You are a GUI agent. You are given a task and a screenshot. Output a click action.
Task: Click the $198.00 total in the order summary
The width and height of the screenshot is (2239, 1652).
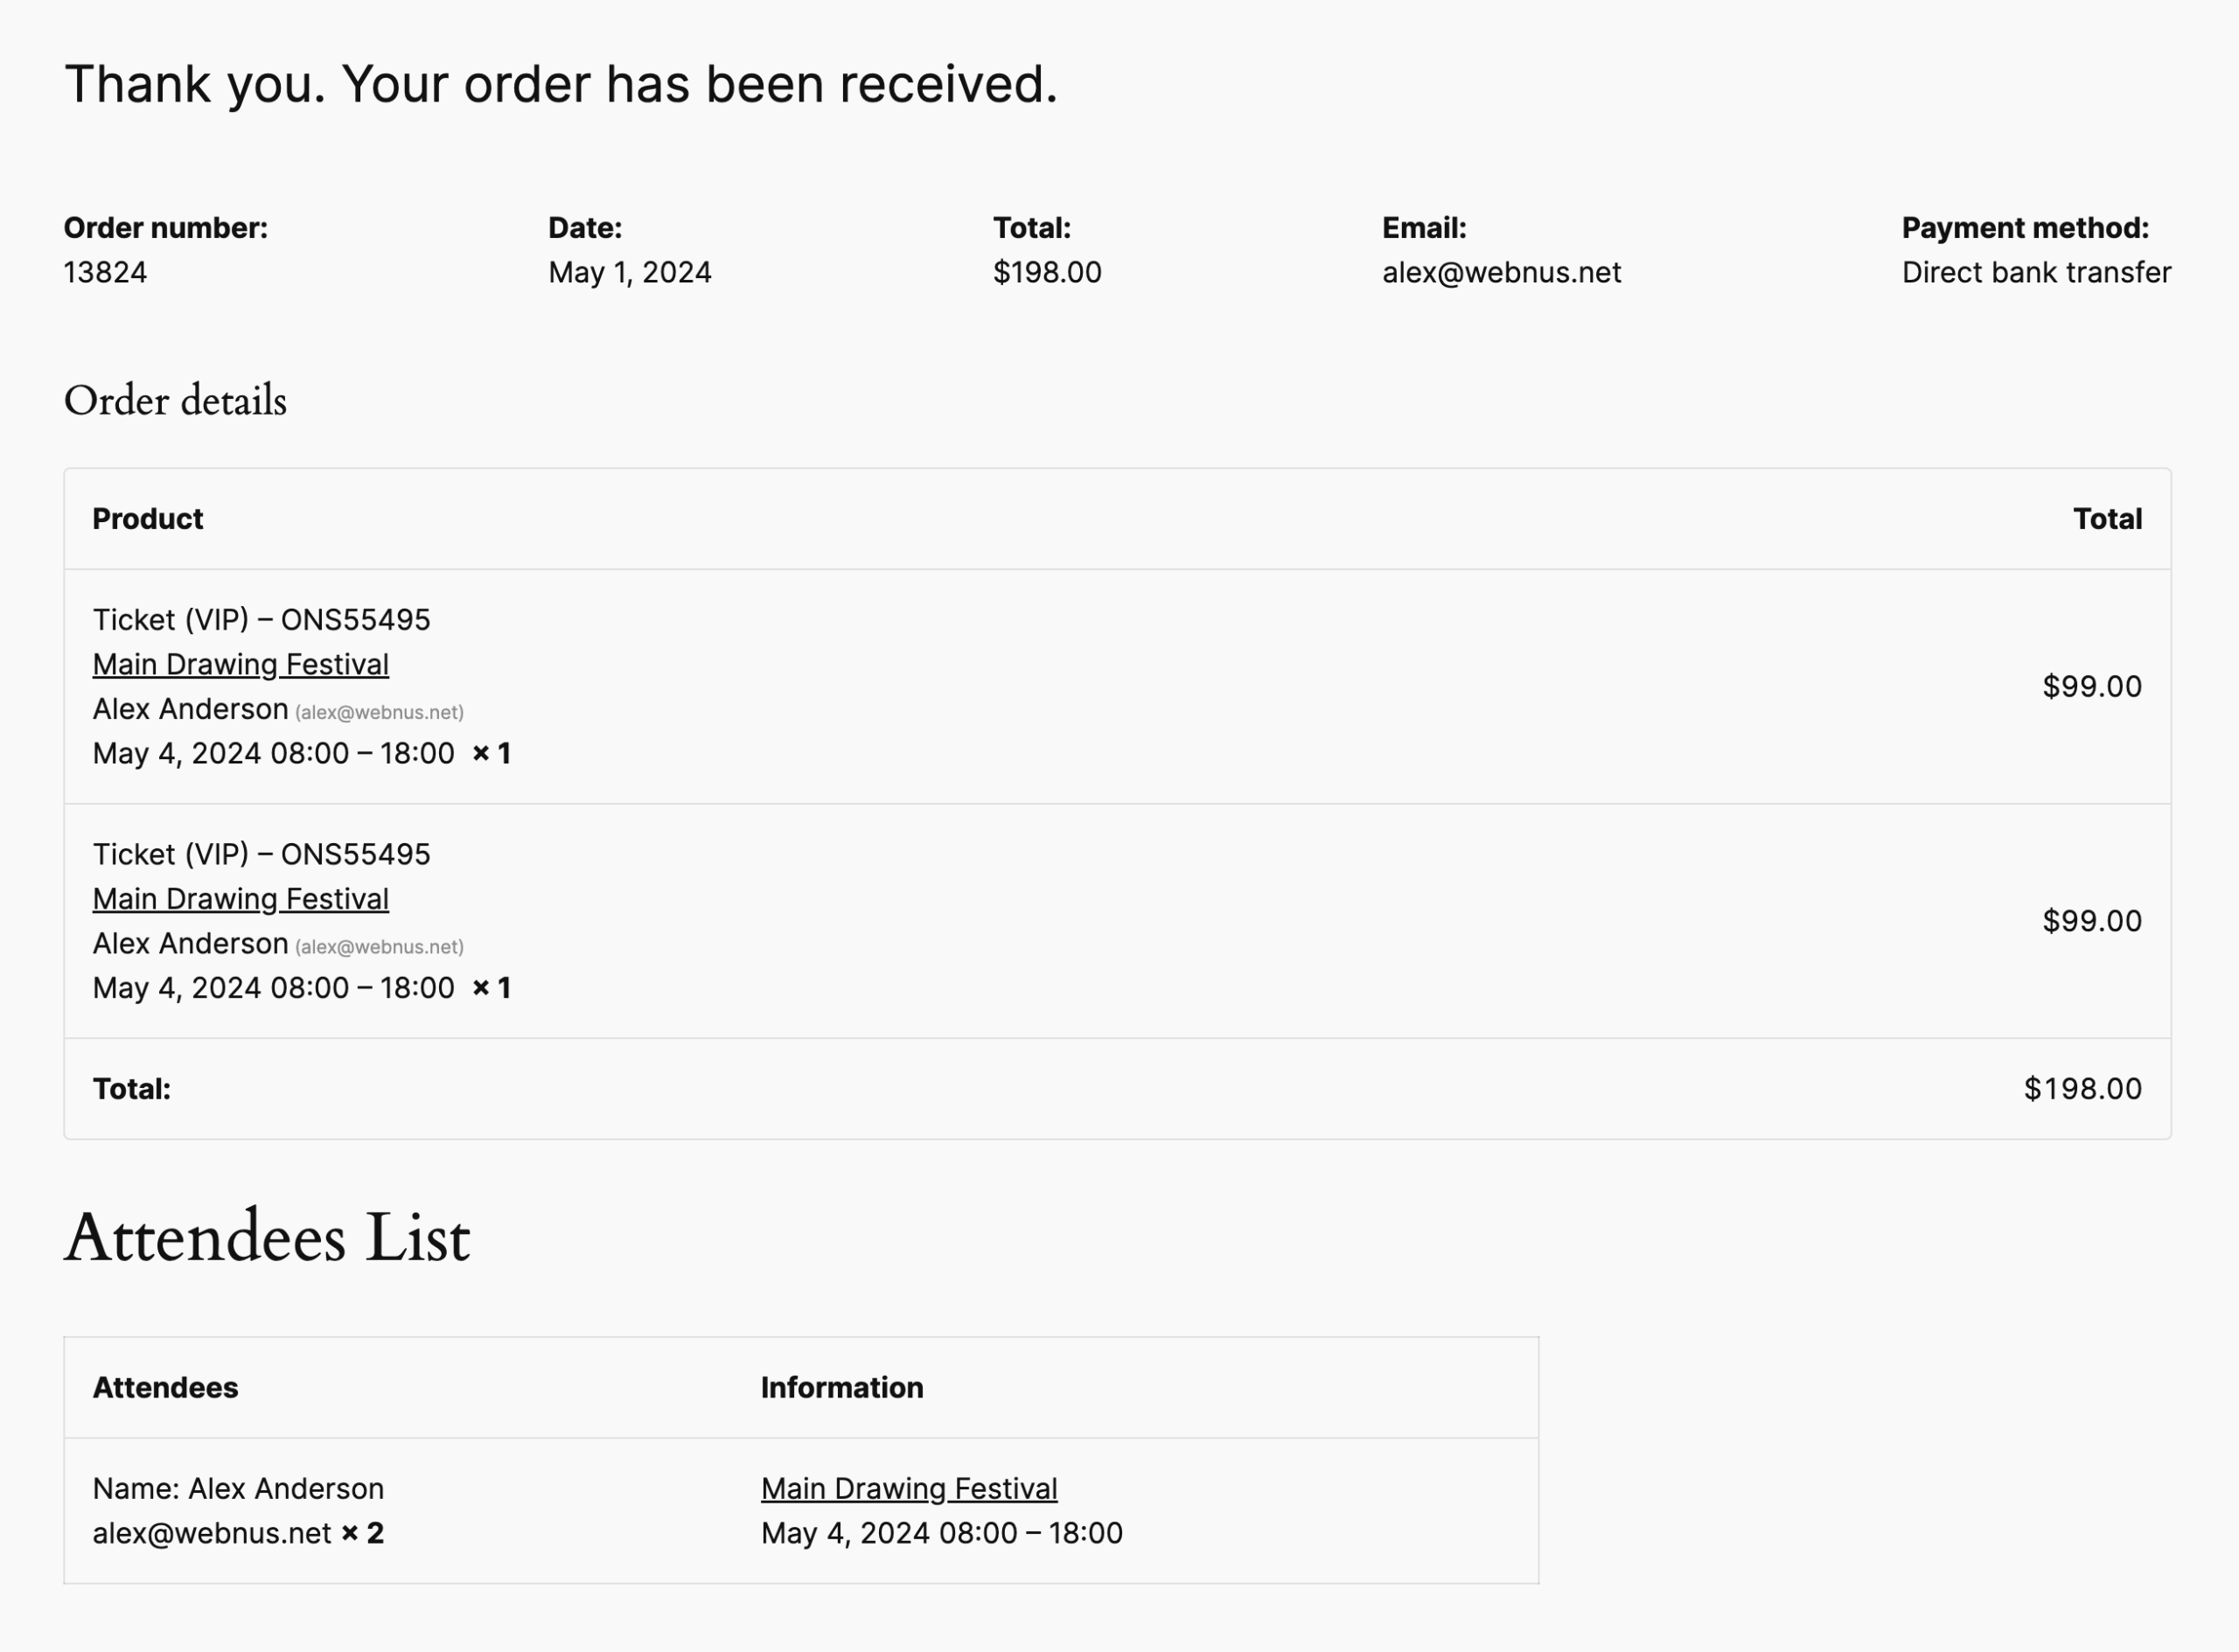1046,273
